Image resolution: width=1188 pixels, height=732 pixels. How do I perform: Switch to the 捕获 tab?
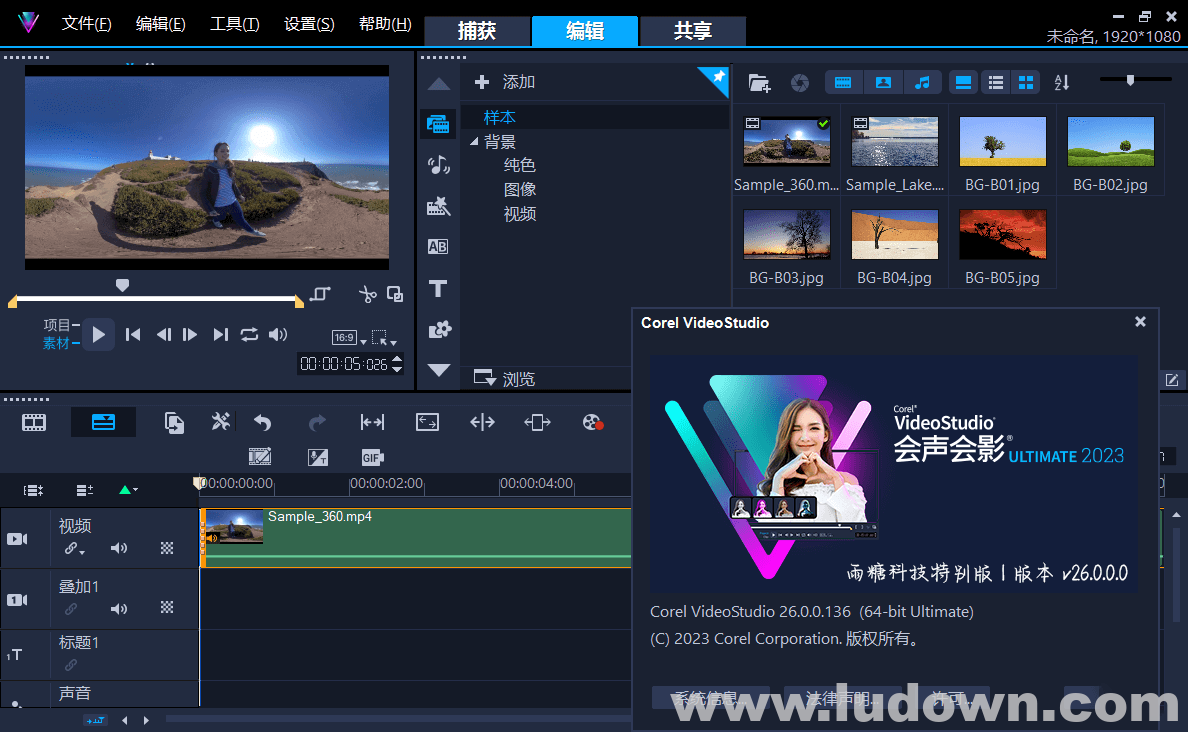tap(477, 31)
